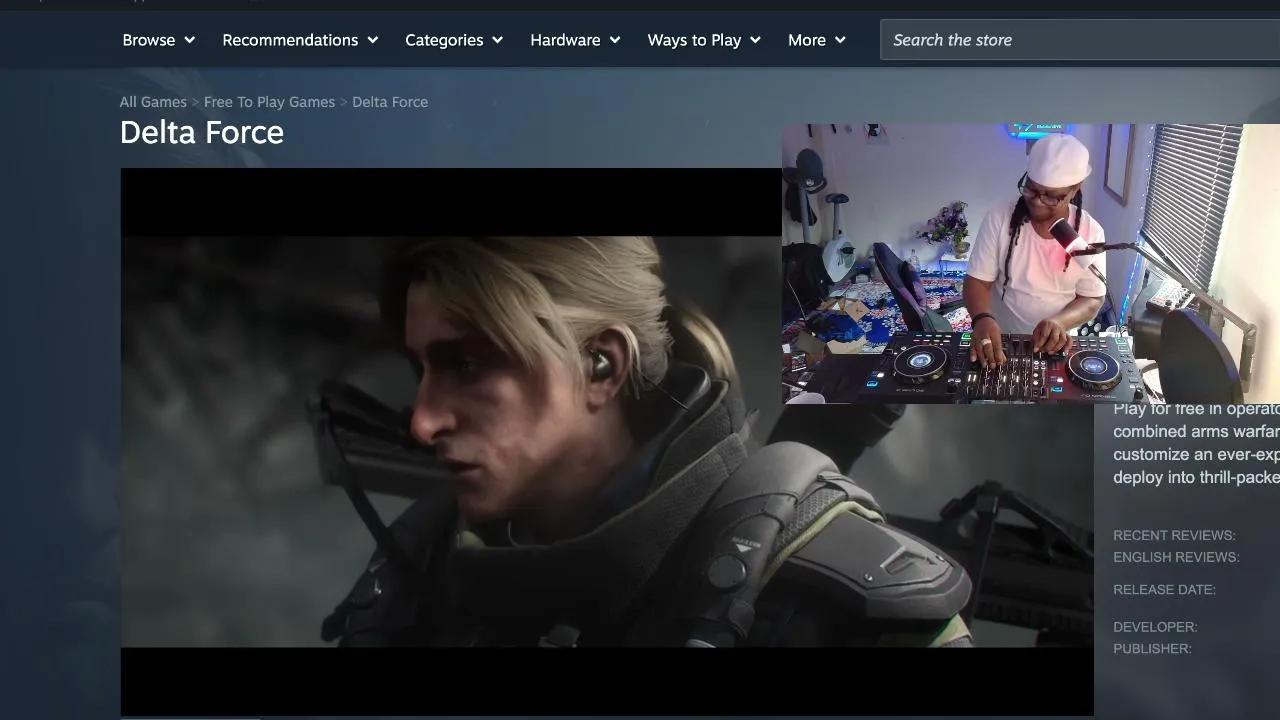Expand the More menu
Image resolution: width=1280 pixels, height=720 pixels.
point(817,40)
